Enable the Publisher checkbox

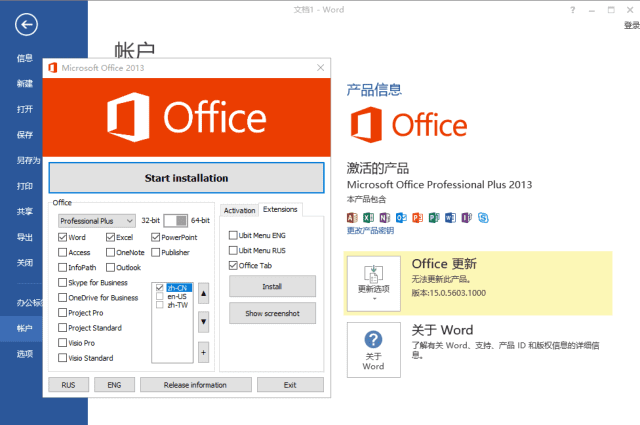(x=155, y=252)
